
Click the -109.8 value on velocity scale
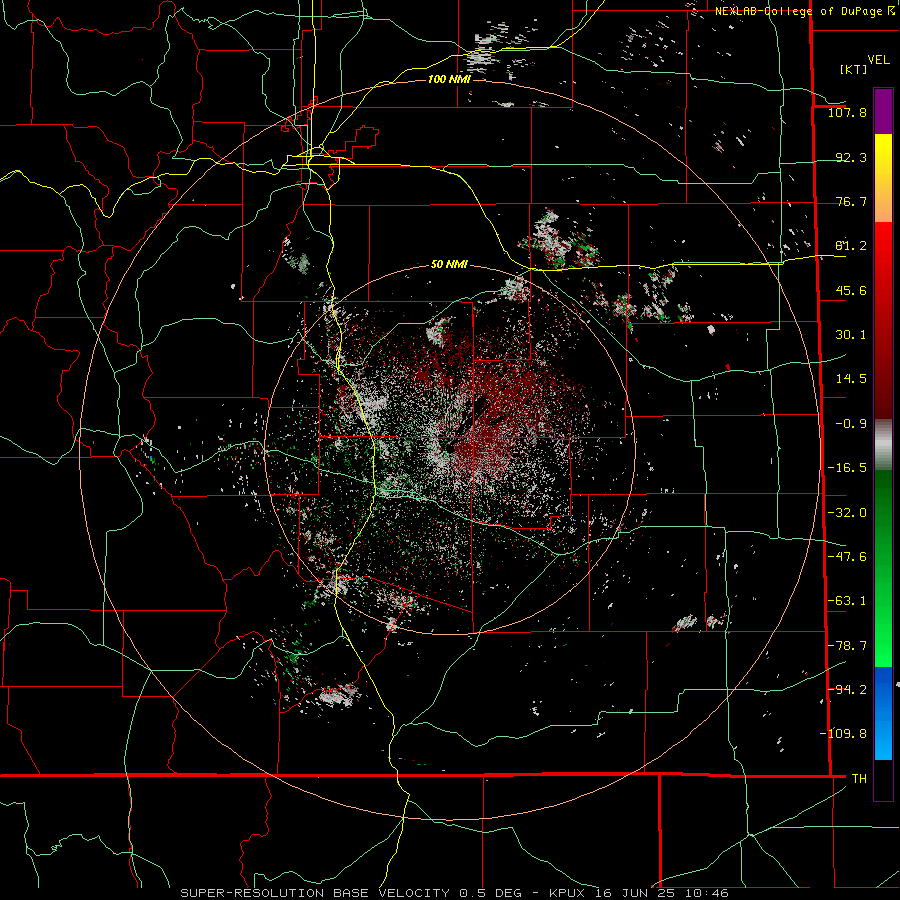843,734
